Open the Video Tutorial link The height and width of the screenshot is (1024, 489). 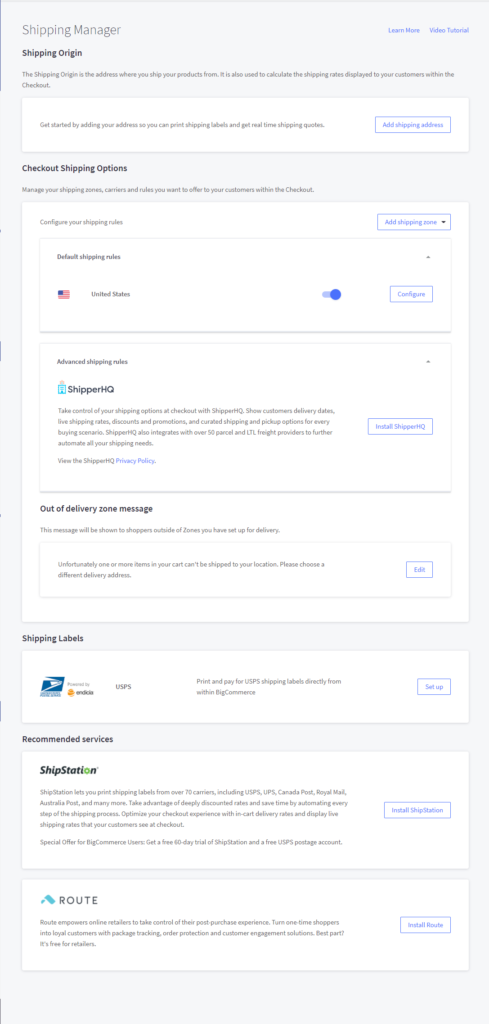click(449, 31)
